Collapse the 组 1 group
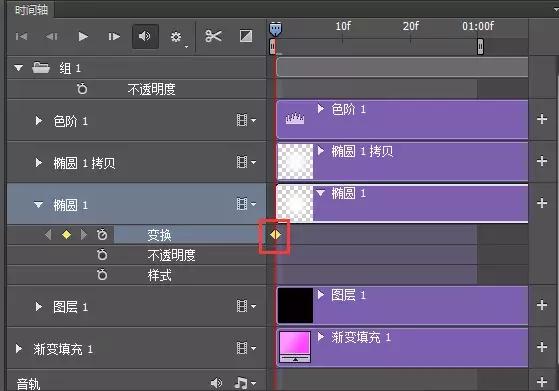This screenshot has height=391, width=559. click(x=19, y=67)
